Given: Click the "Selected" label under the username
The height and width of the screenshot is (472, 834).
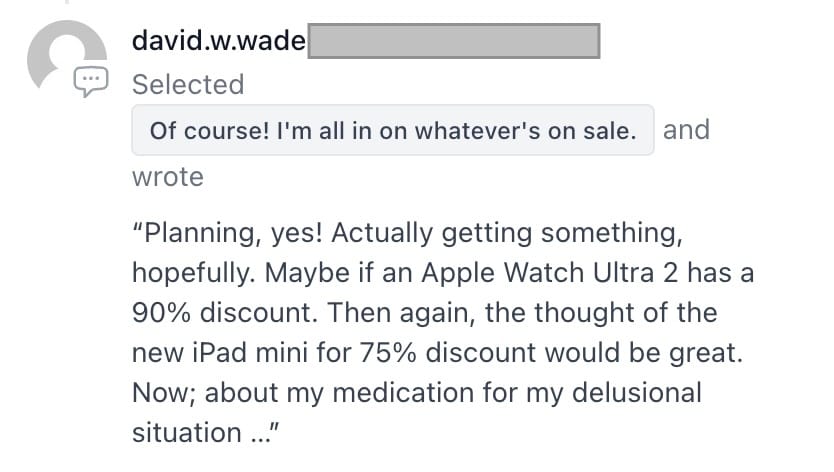Looking at the screenshot, I should coord(188,84).
